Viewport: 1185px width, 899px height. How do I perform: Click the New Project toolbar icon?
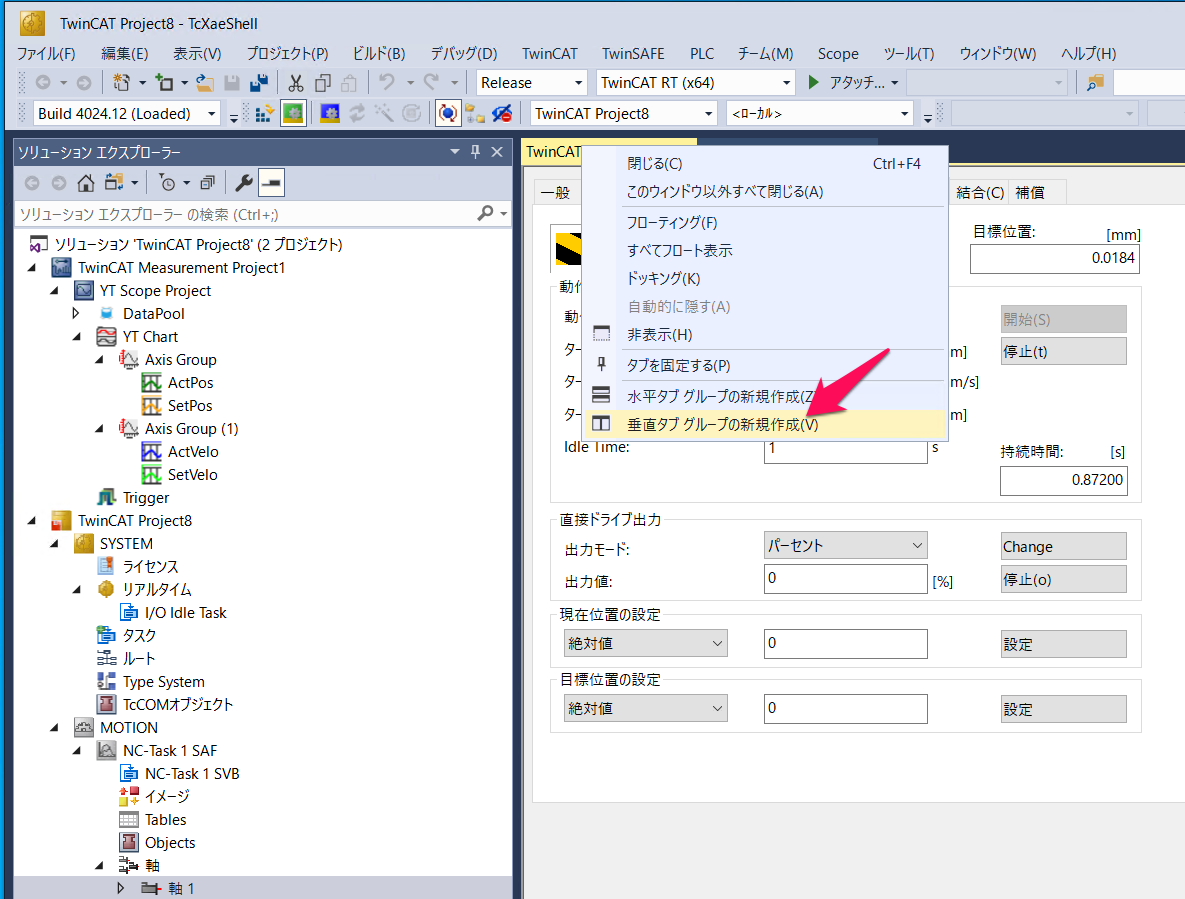121,82
